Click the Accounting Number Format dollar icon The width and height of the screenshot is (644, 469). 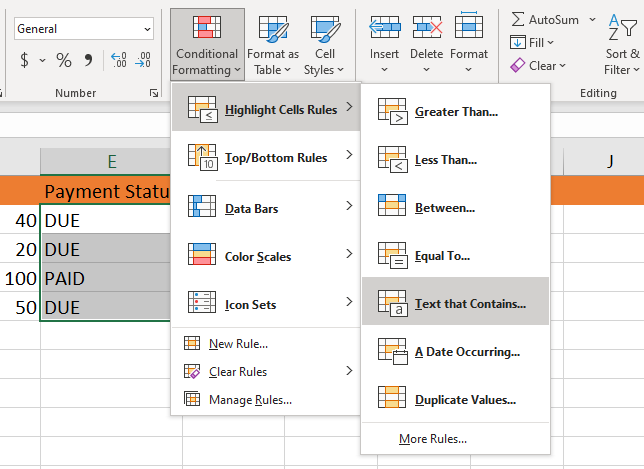25,61
